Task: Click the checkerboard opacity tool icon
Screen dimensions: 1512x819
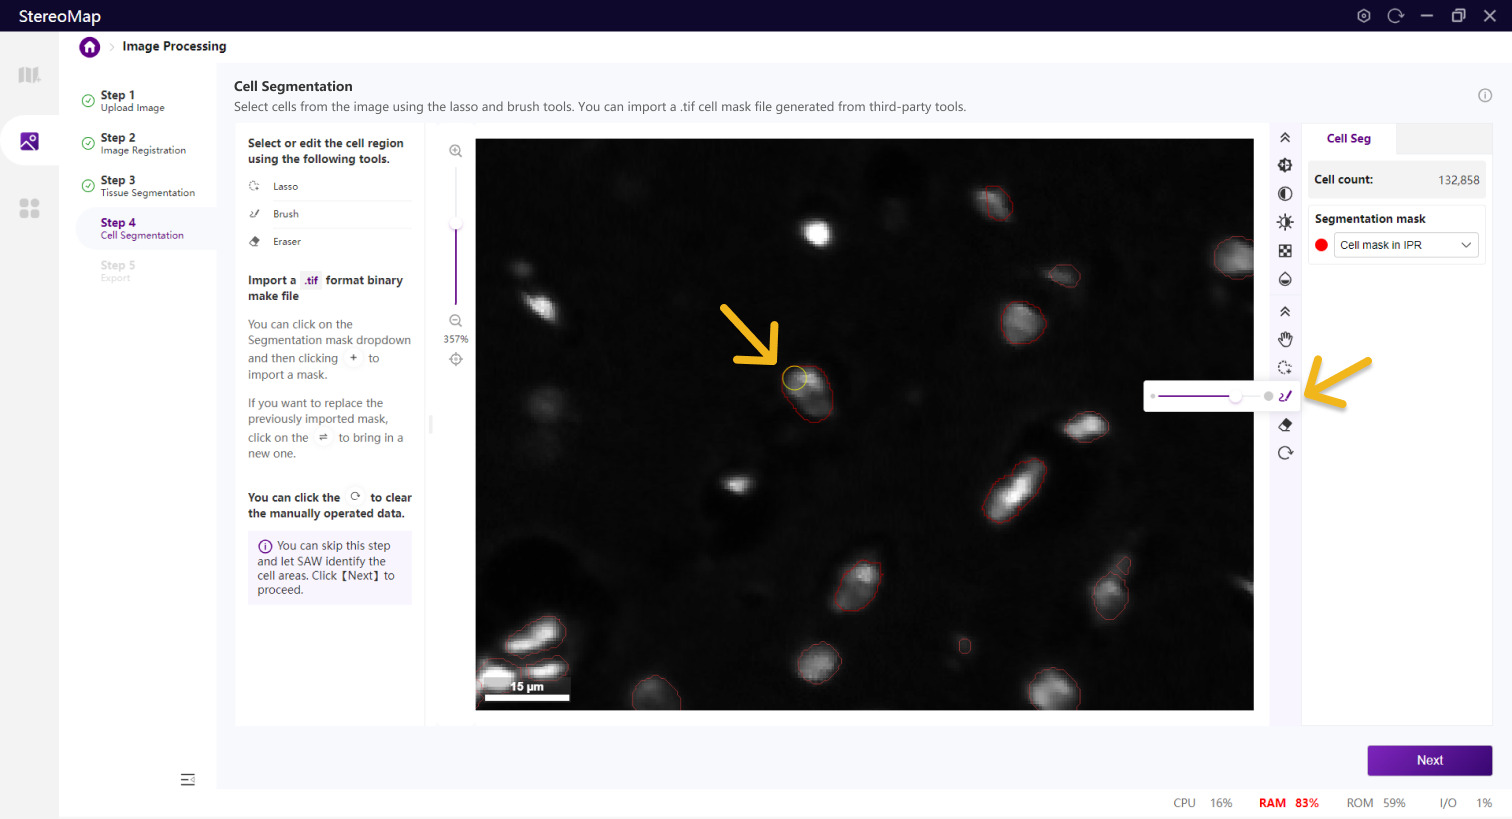Action: [1285, 251]
